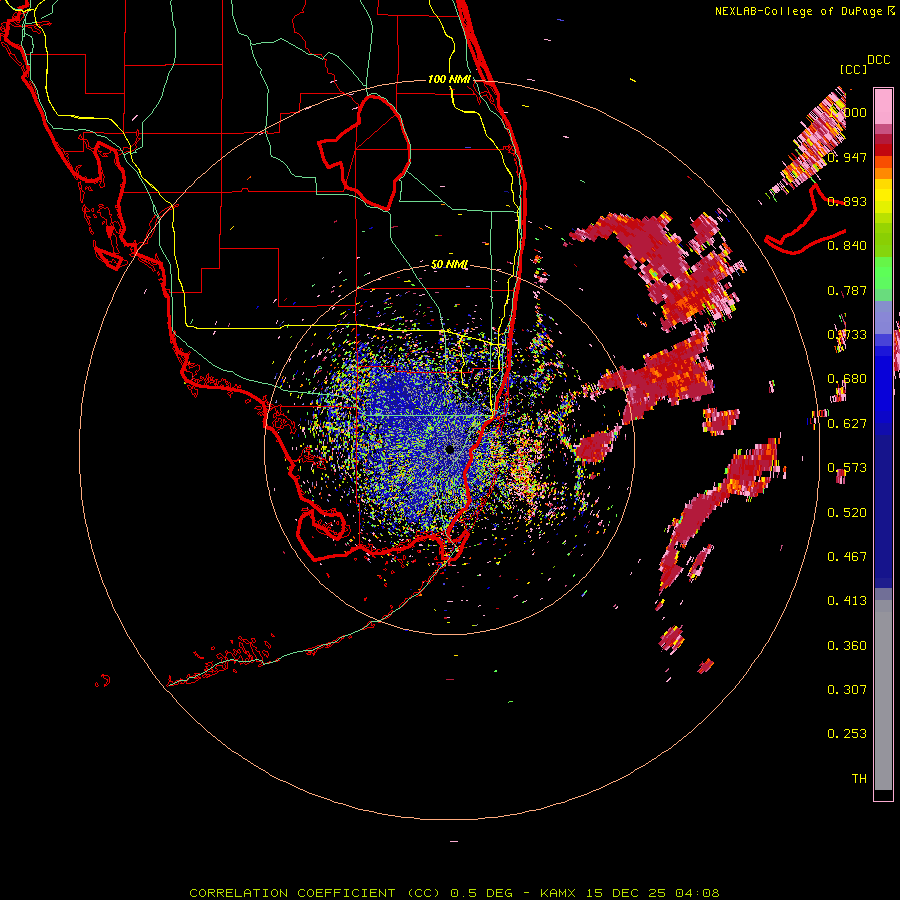Screen dimensions: 900x900
Task: Click the 0.413 legend value
Action: [x=847, y=601]
